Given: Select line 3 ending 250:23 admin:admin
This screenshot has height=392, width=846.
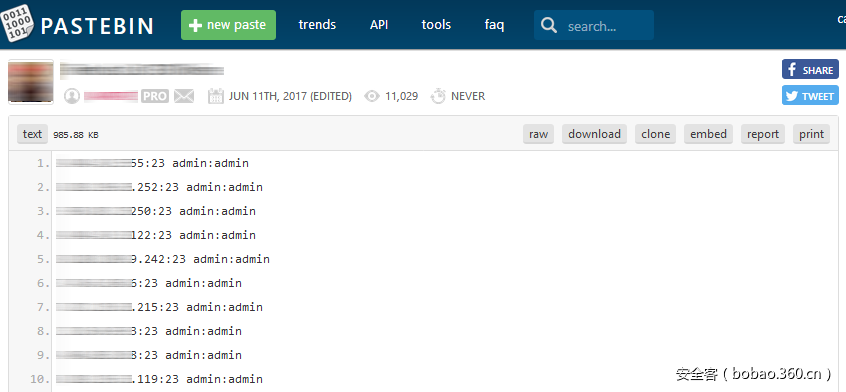Looking at the screenshot, I should (156, 211).
